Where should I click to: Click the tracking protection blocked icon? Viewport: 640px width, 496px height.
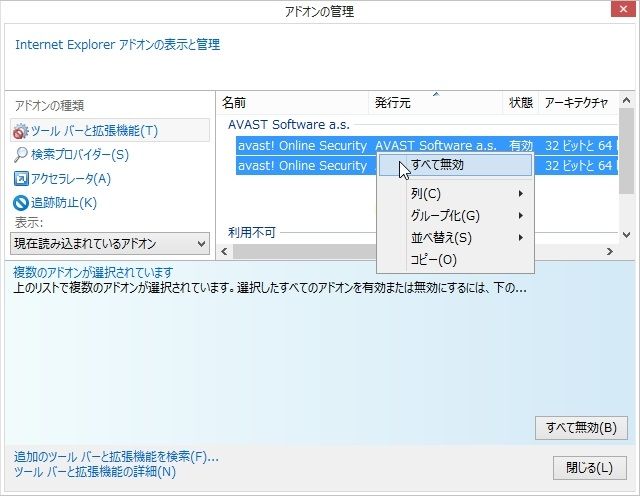[x=20, y=203]
